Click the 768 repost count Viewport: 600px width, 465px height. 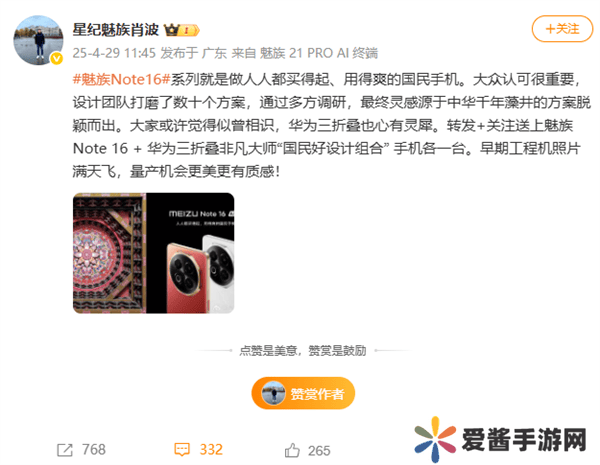pos(94,450)
